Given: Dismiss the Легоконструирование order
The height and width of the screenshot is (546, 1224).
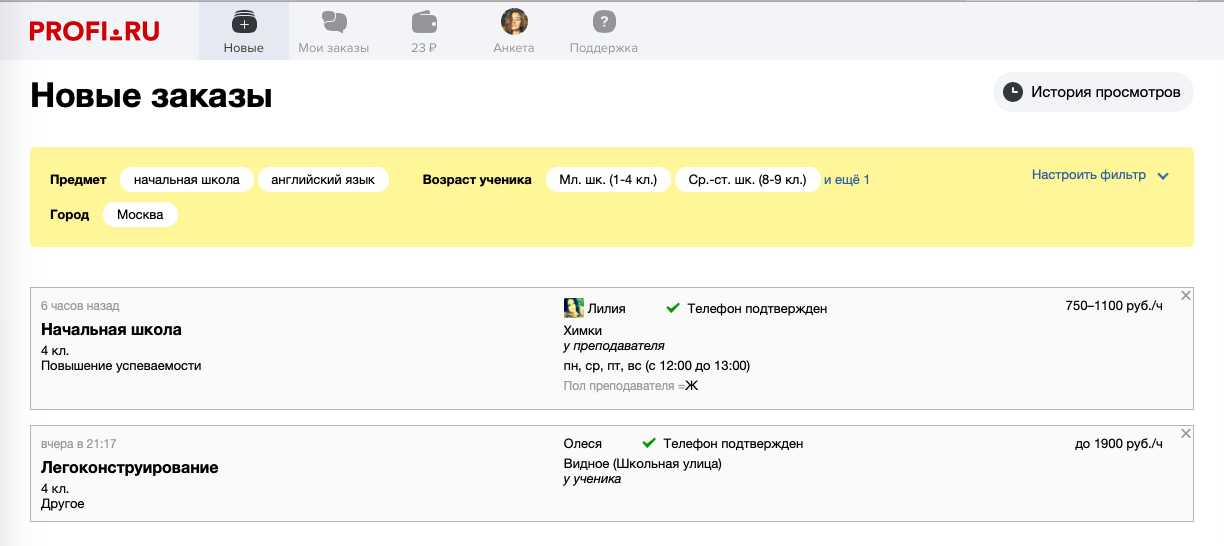Looking at the screenshot, I should click(1186, 433).
